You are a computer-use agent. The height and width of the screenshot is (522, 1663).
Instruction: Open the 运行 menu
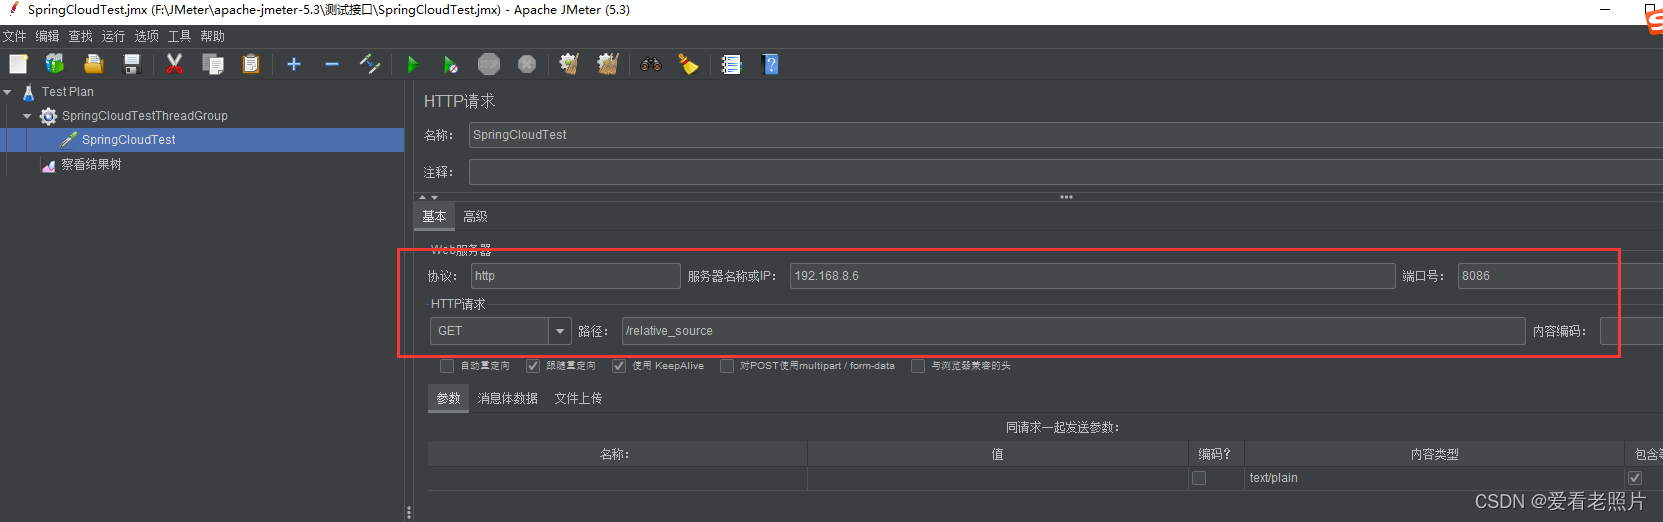113,36
